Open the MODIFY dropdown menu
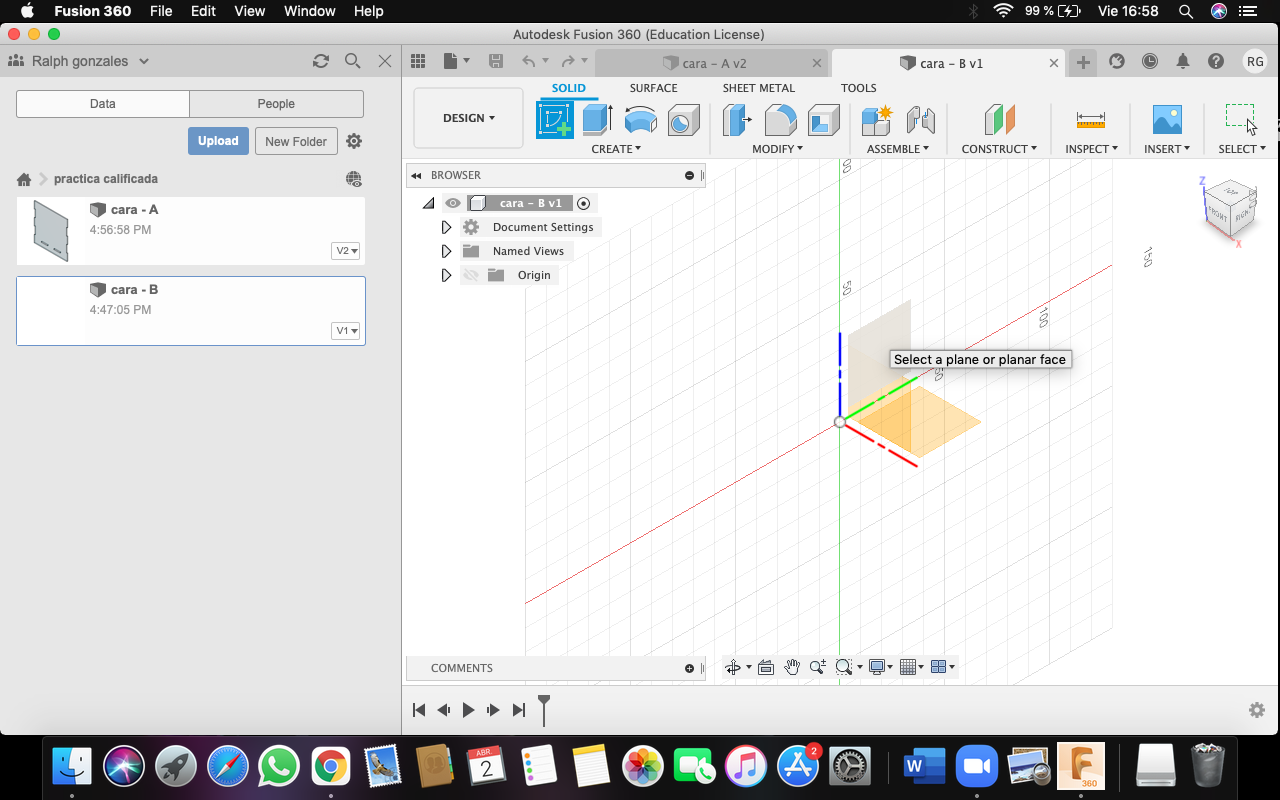Image resolution: width=1280 pixels, height=800 pixels. pos(777,149)
